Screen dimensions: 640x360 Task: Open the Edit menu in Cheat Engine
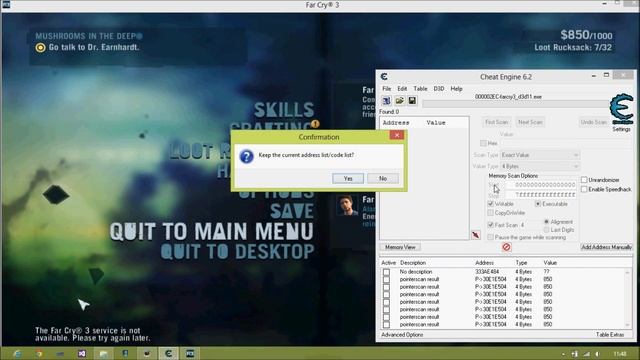pos(402,89)
